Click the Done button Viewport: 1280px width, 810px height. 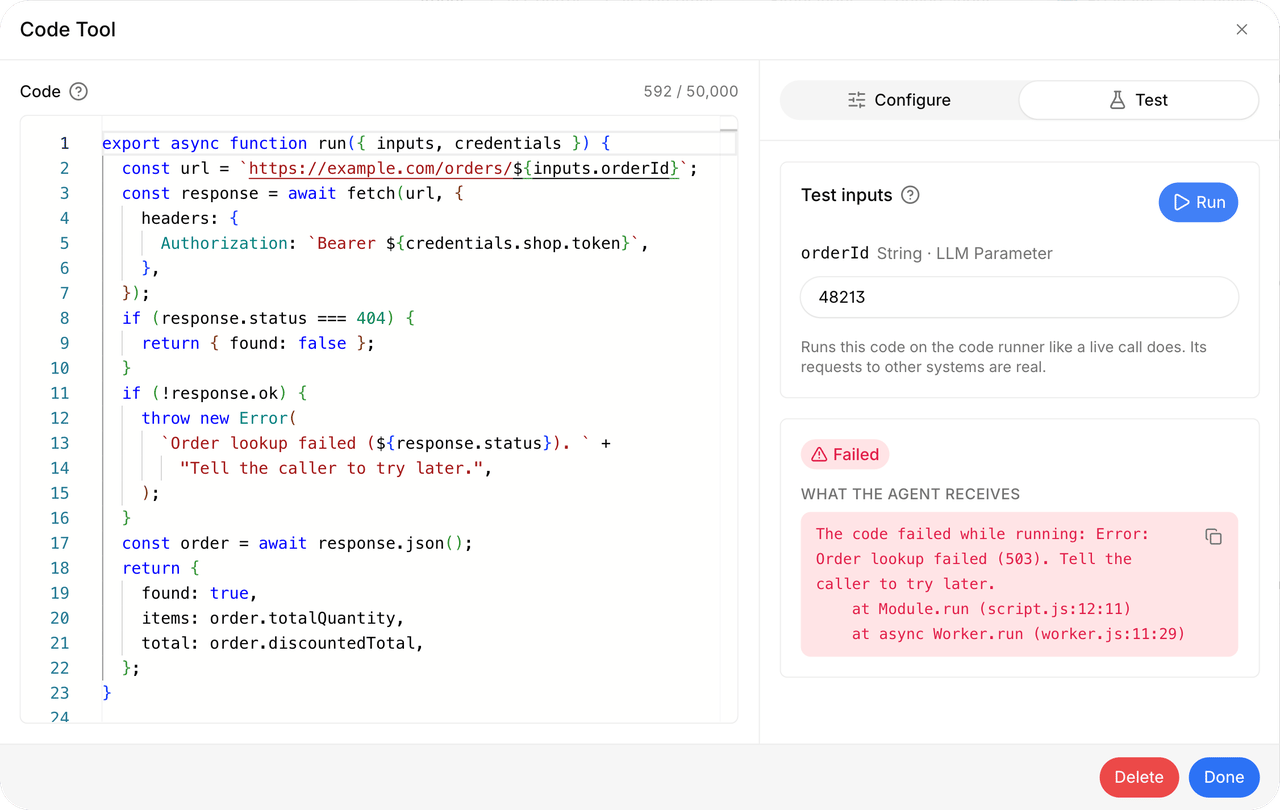click(x=1224, y=777)
